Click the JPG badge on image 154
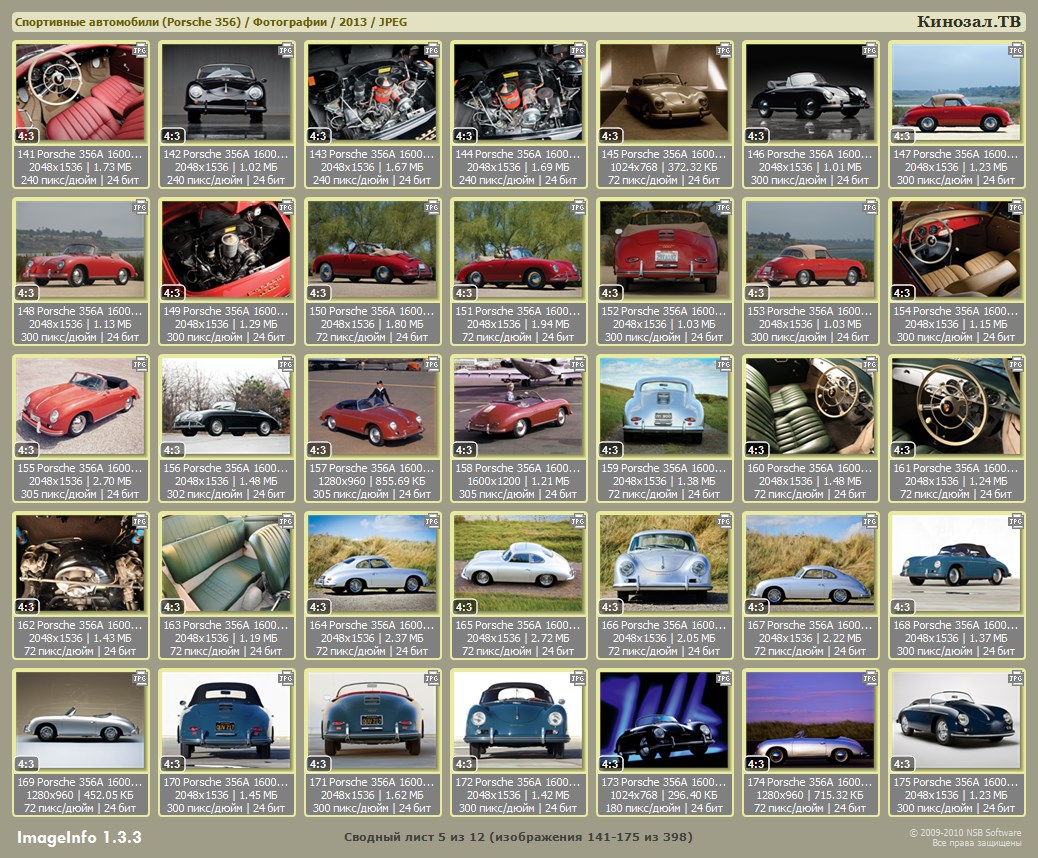 pos(1015,206)
